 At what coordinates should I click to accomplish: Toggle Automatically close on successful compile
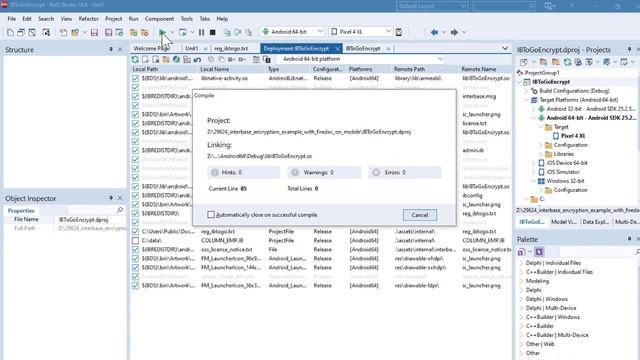pos(211,215)
